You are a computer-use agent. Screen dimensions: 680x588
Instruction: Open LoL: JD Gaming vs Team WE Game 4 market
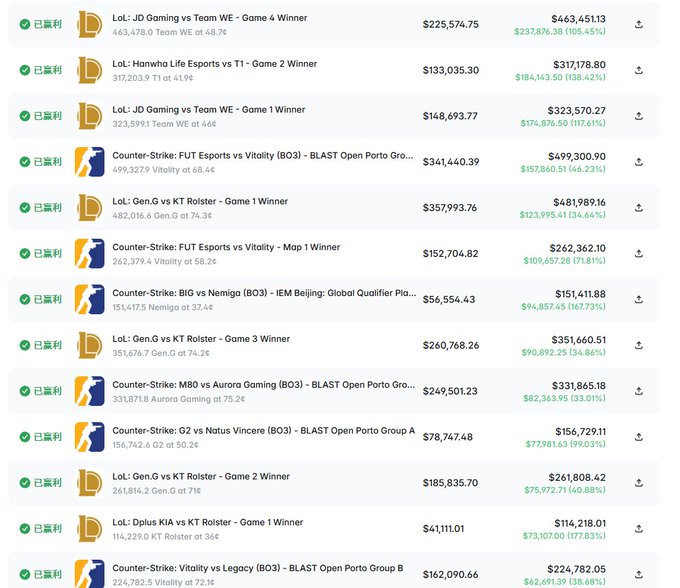[209, 18]
